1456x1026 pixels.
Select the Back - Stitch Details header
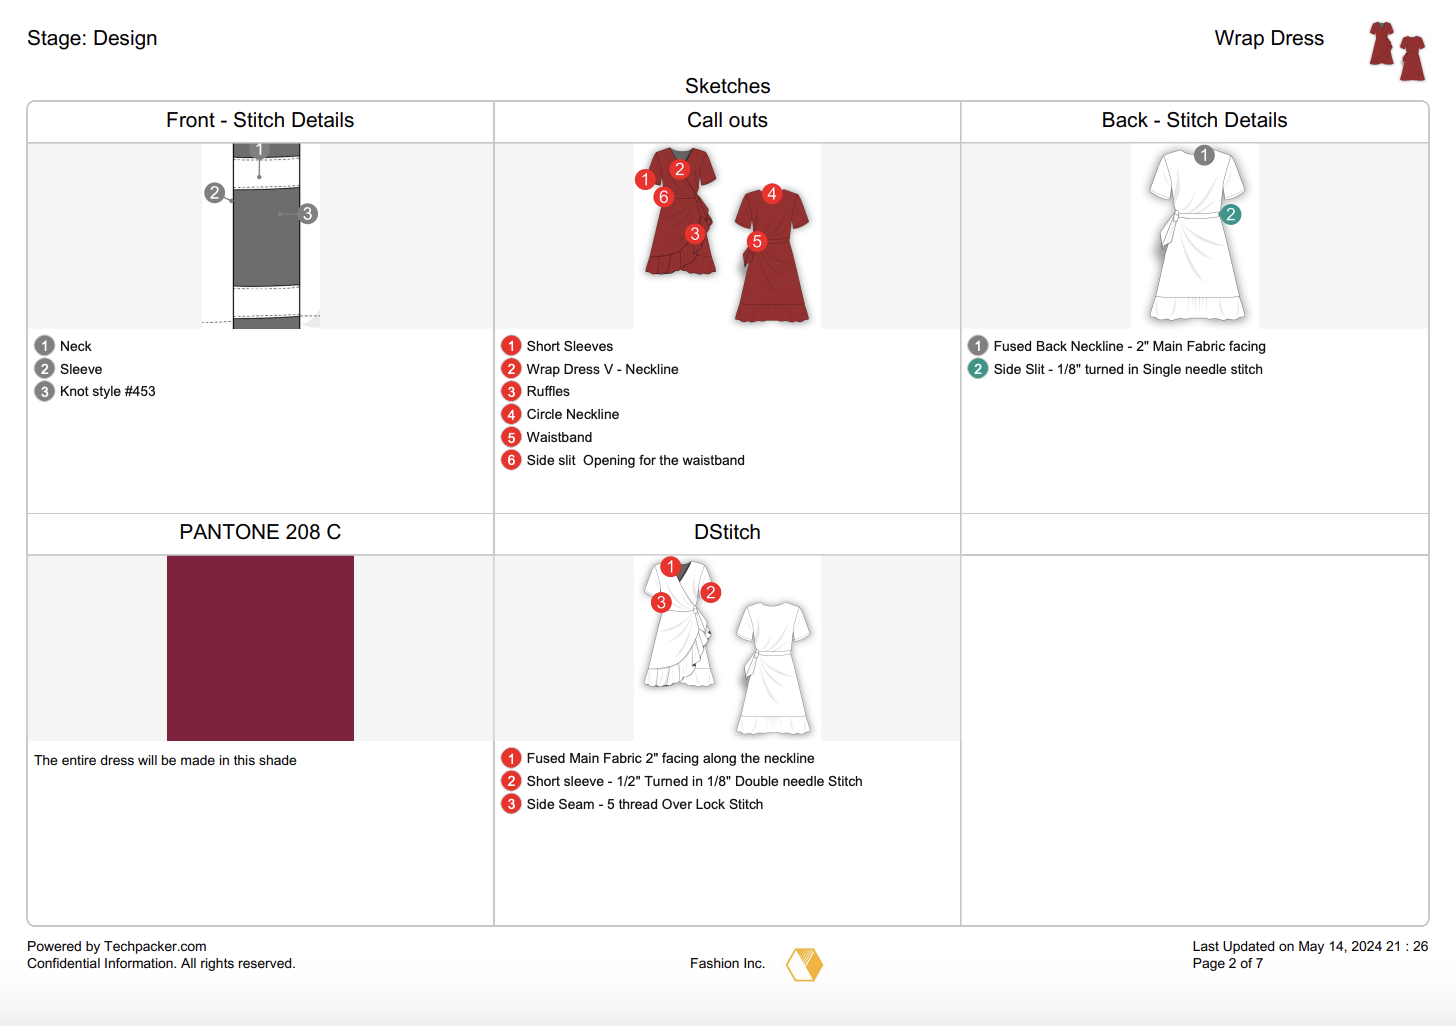point(1194,120)
